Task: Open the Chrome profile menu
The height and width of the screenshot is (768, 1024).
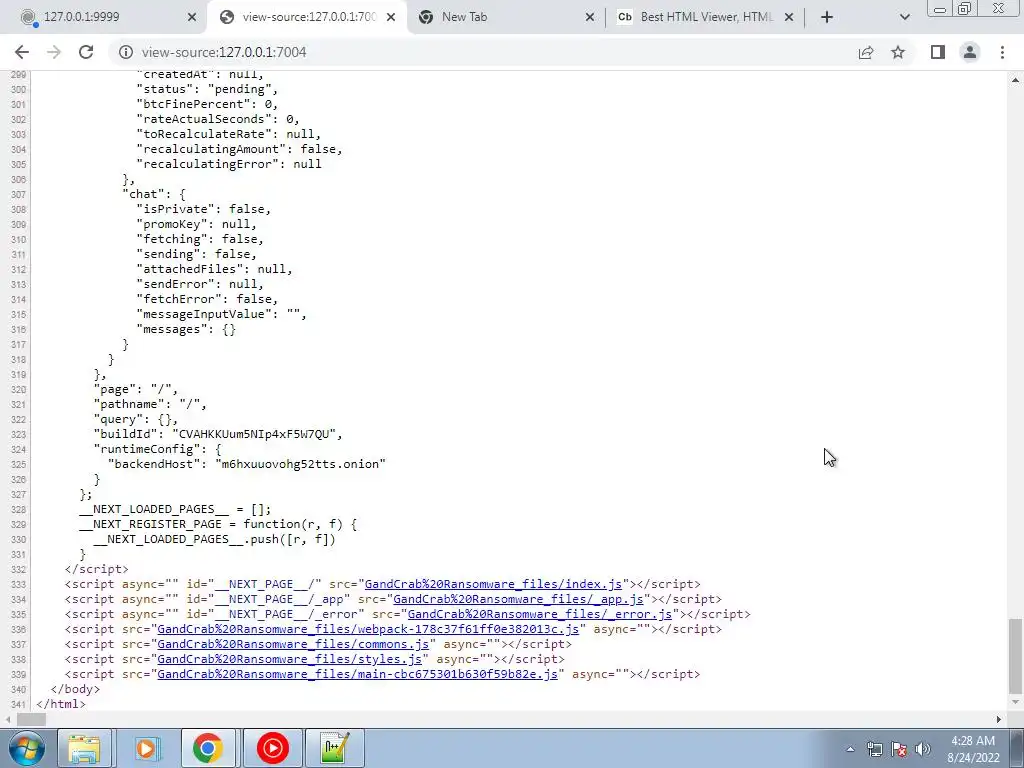Action: tap(970, 52)
